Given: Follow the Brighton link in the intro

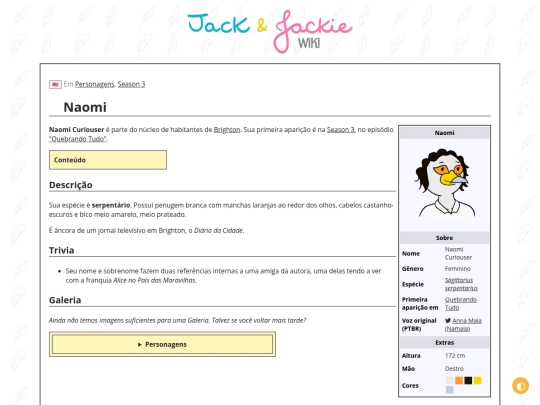Looking at the screenshot, I should pos(227,129).
